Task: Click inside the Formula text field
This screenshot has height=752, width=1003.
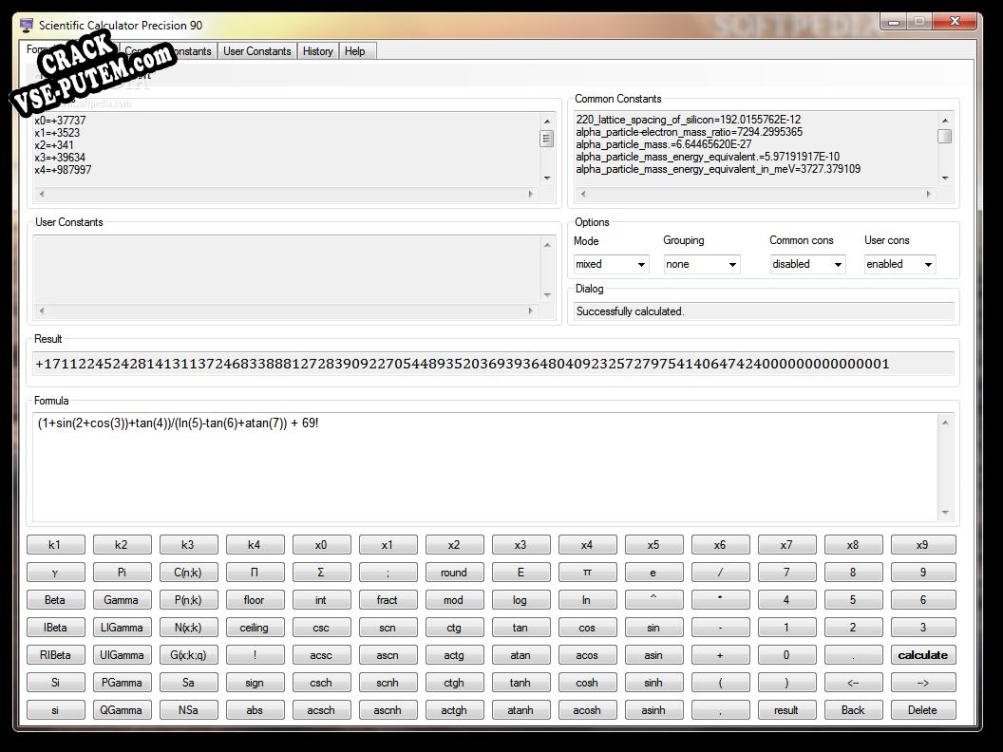Action: pyautogui.click(x=486, y=467)
